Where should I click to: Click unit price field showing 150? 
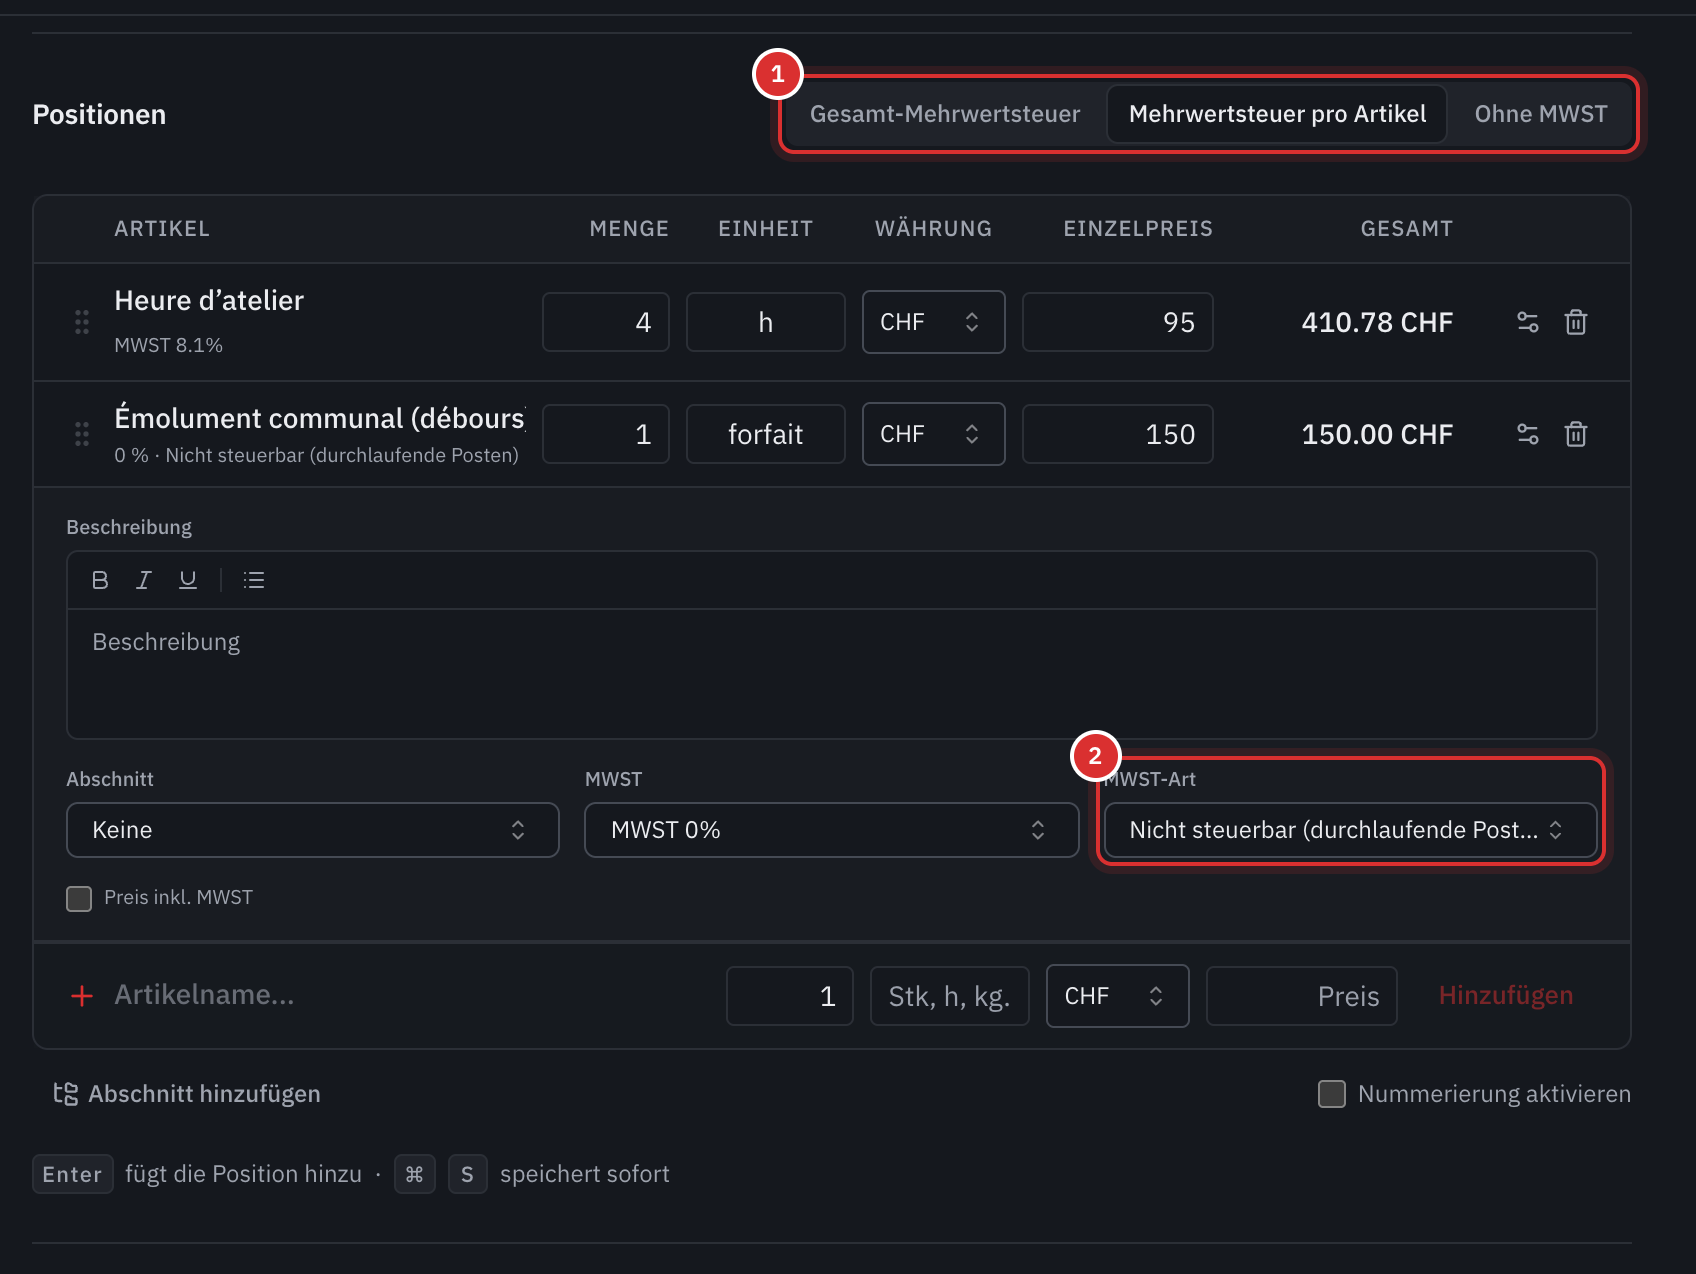coord(1117,434)
